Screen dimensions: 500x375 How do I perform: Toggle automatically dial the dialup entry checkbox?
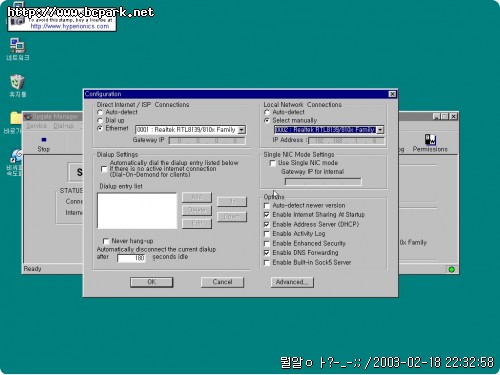click(104, 169)
